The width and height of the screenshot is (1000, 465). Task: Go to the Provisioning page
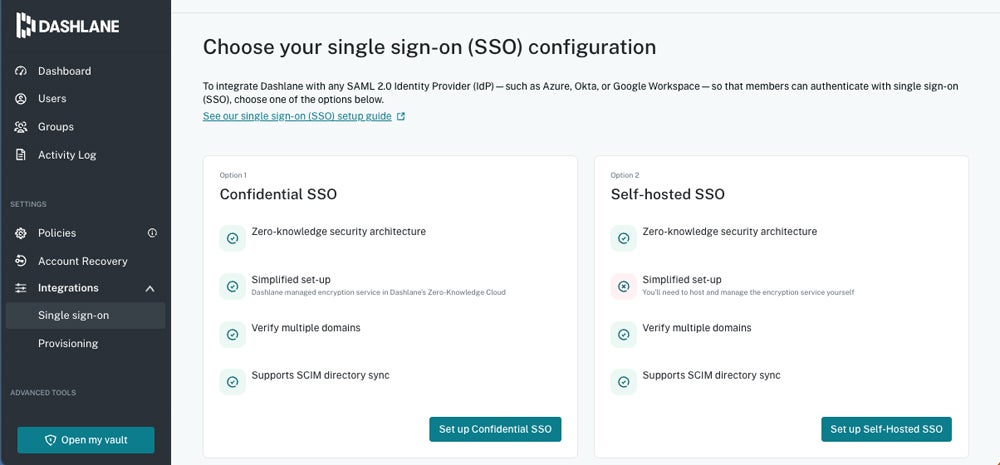(68, 344)
